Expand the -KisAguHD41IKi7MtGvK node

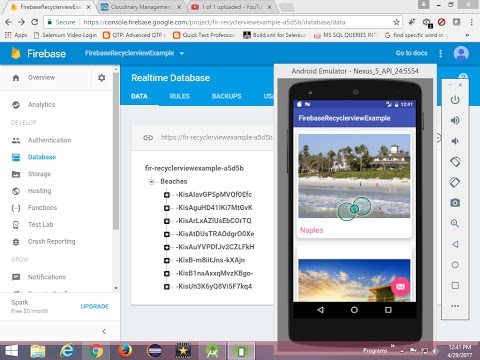coord(167,208)
